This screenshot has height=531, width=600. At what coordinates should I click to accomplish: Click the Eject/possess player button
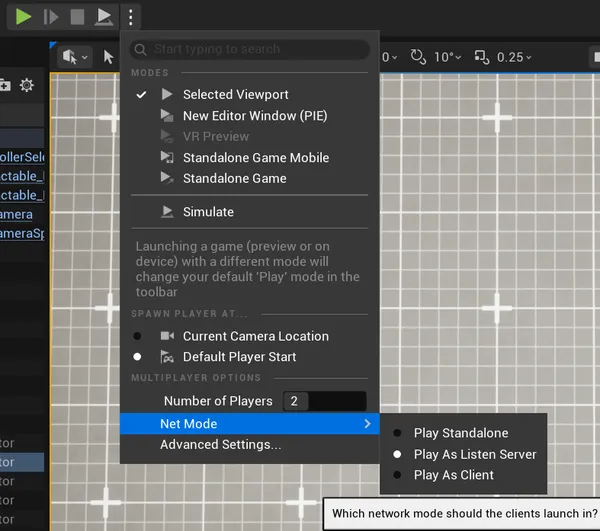pyautogui.click(x=104, y=17)
